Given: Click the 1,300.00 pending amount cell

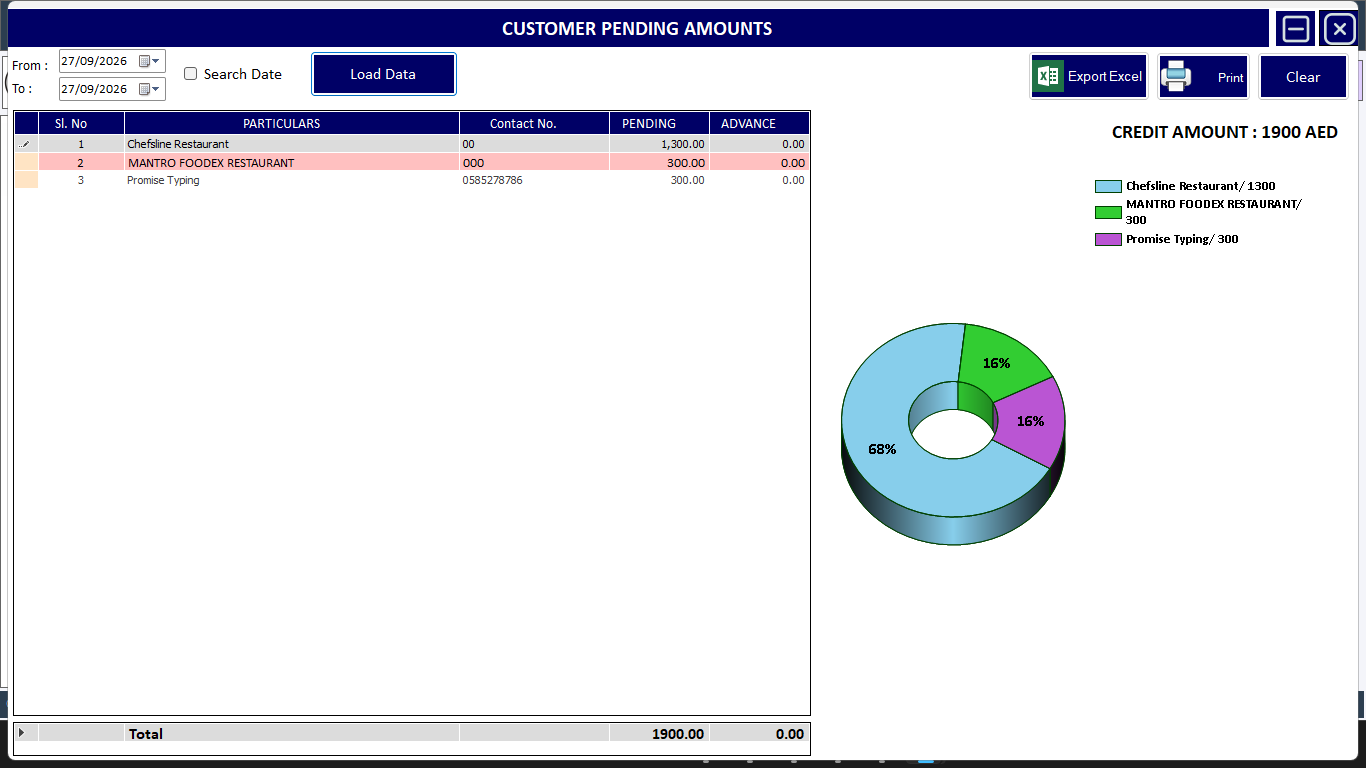Looking at the screenshot, I should click(659, 144).
